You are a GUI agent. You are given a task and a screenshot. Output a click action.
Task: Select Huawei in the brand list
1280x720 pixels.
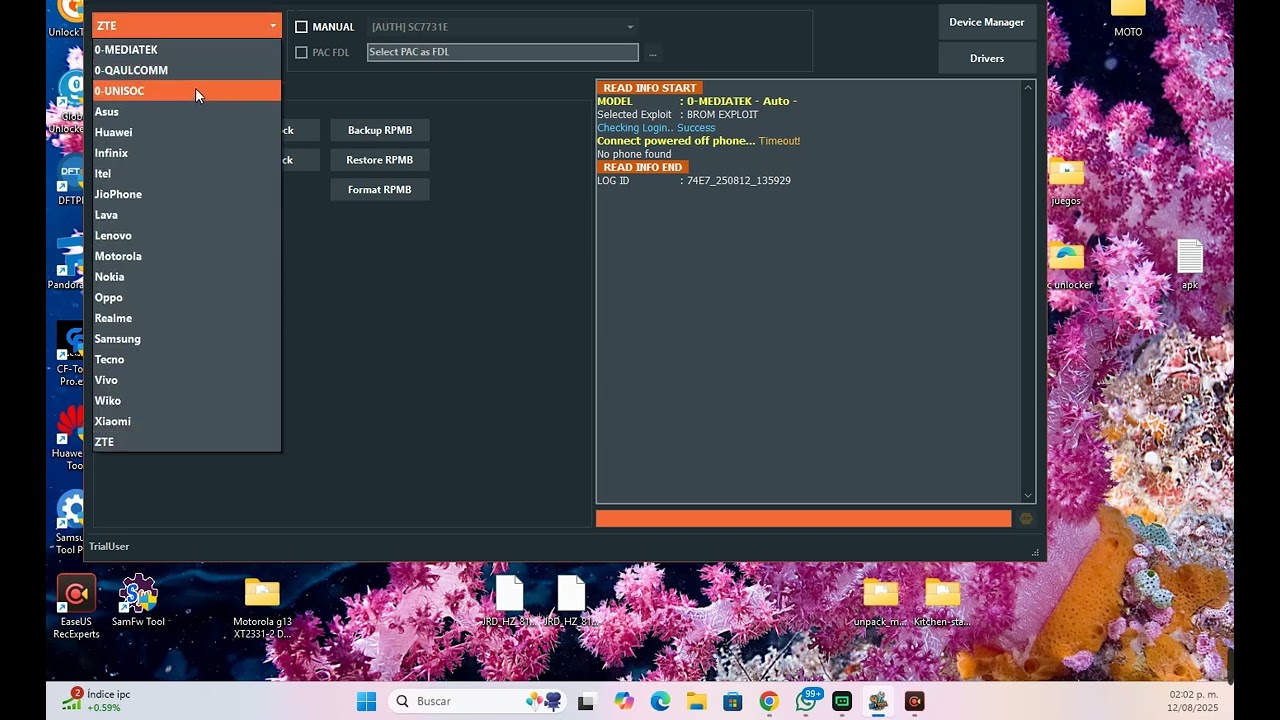pyautogui.click(x=186, y=132)
